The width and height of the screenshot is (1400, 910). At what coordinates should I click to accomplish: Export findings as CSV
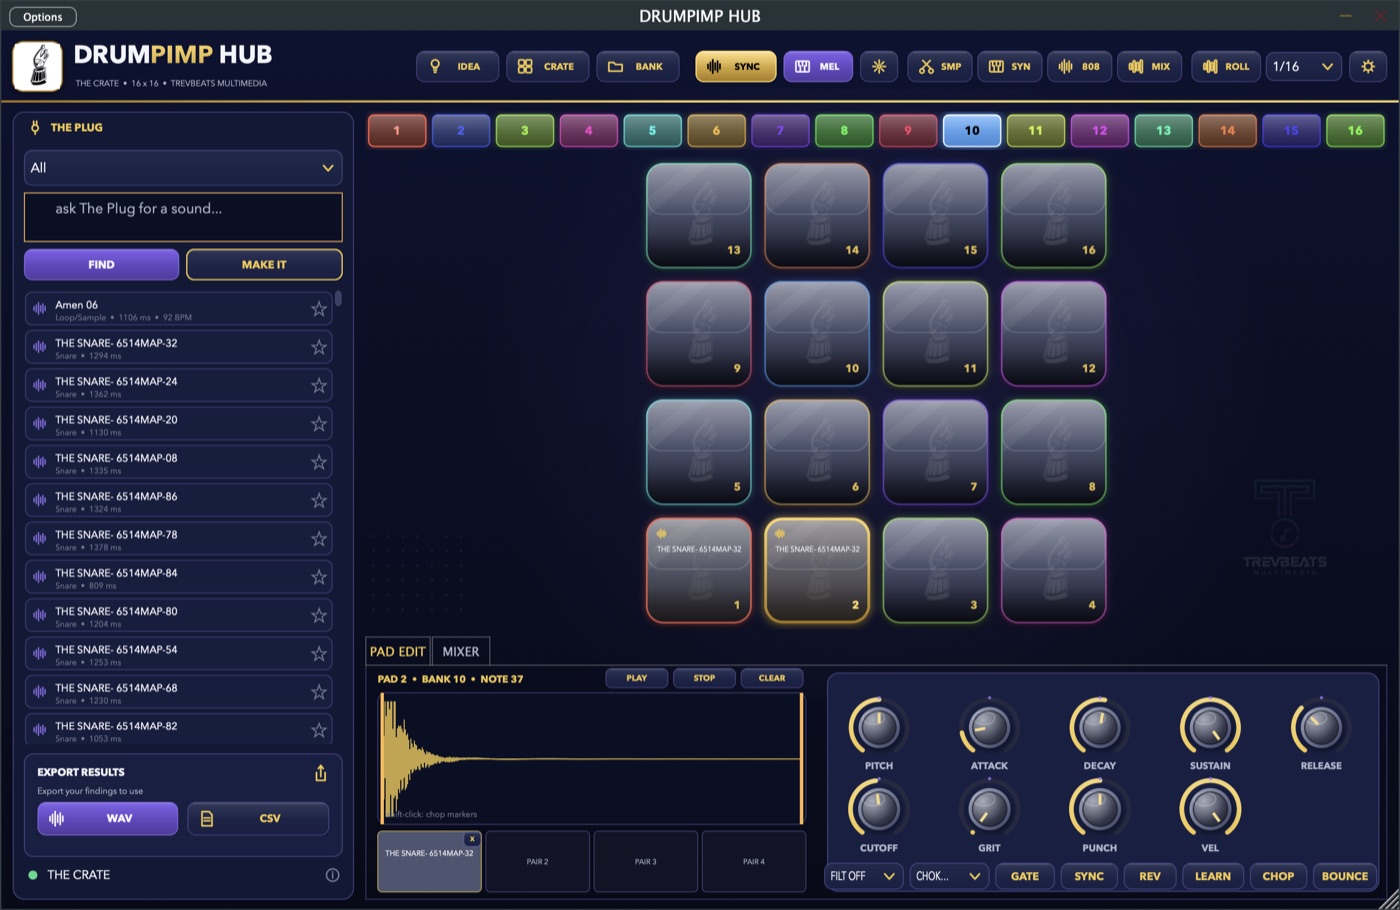tap(258, 818)
